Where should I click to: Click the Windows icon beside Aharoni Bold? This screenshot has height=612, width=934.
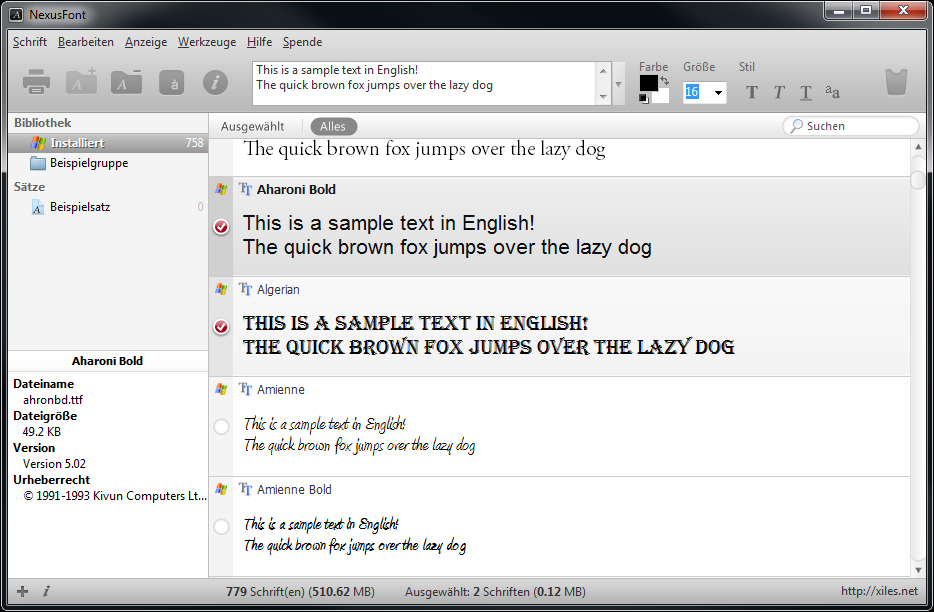pos(221,189)
